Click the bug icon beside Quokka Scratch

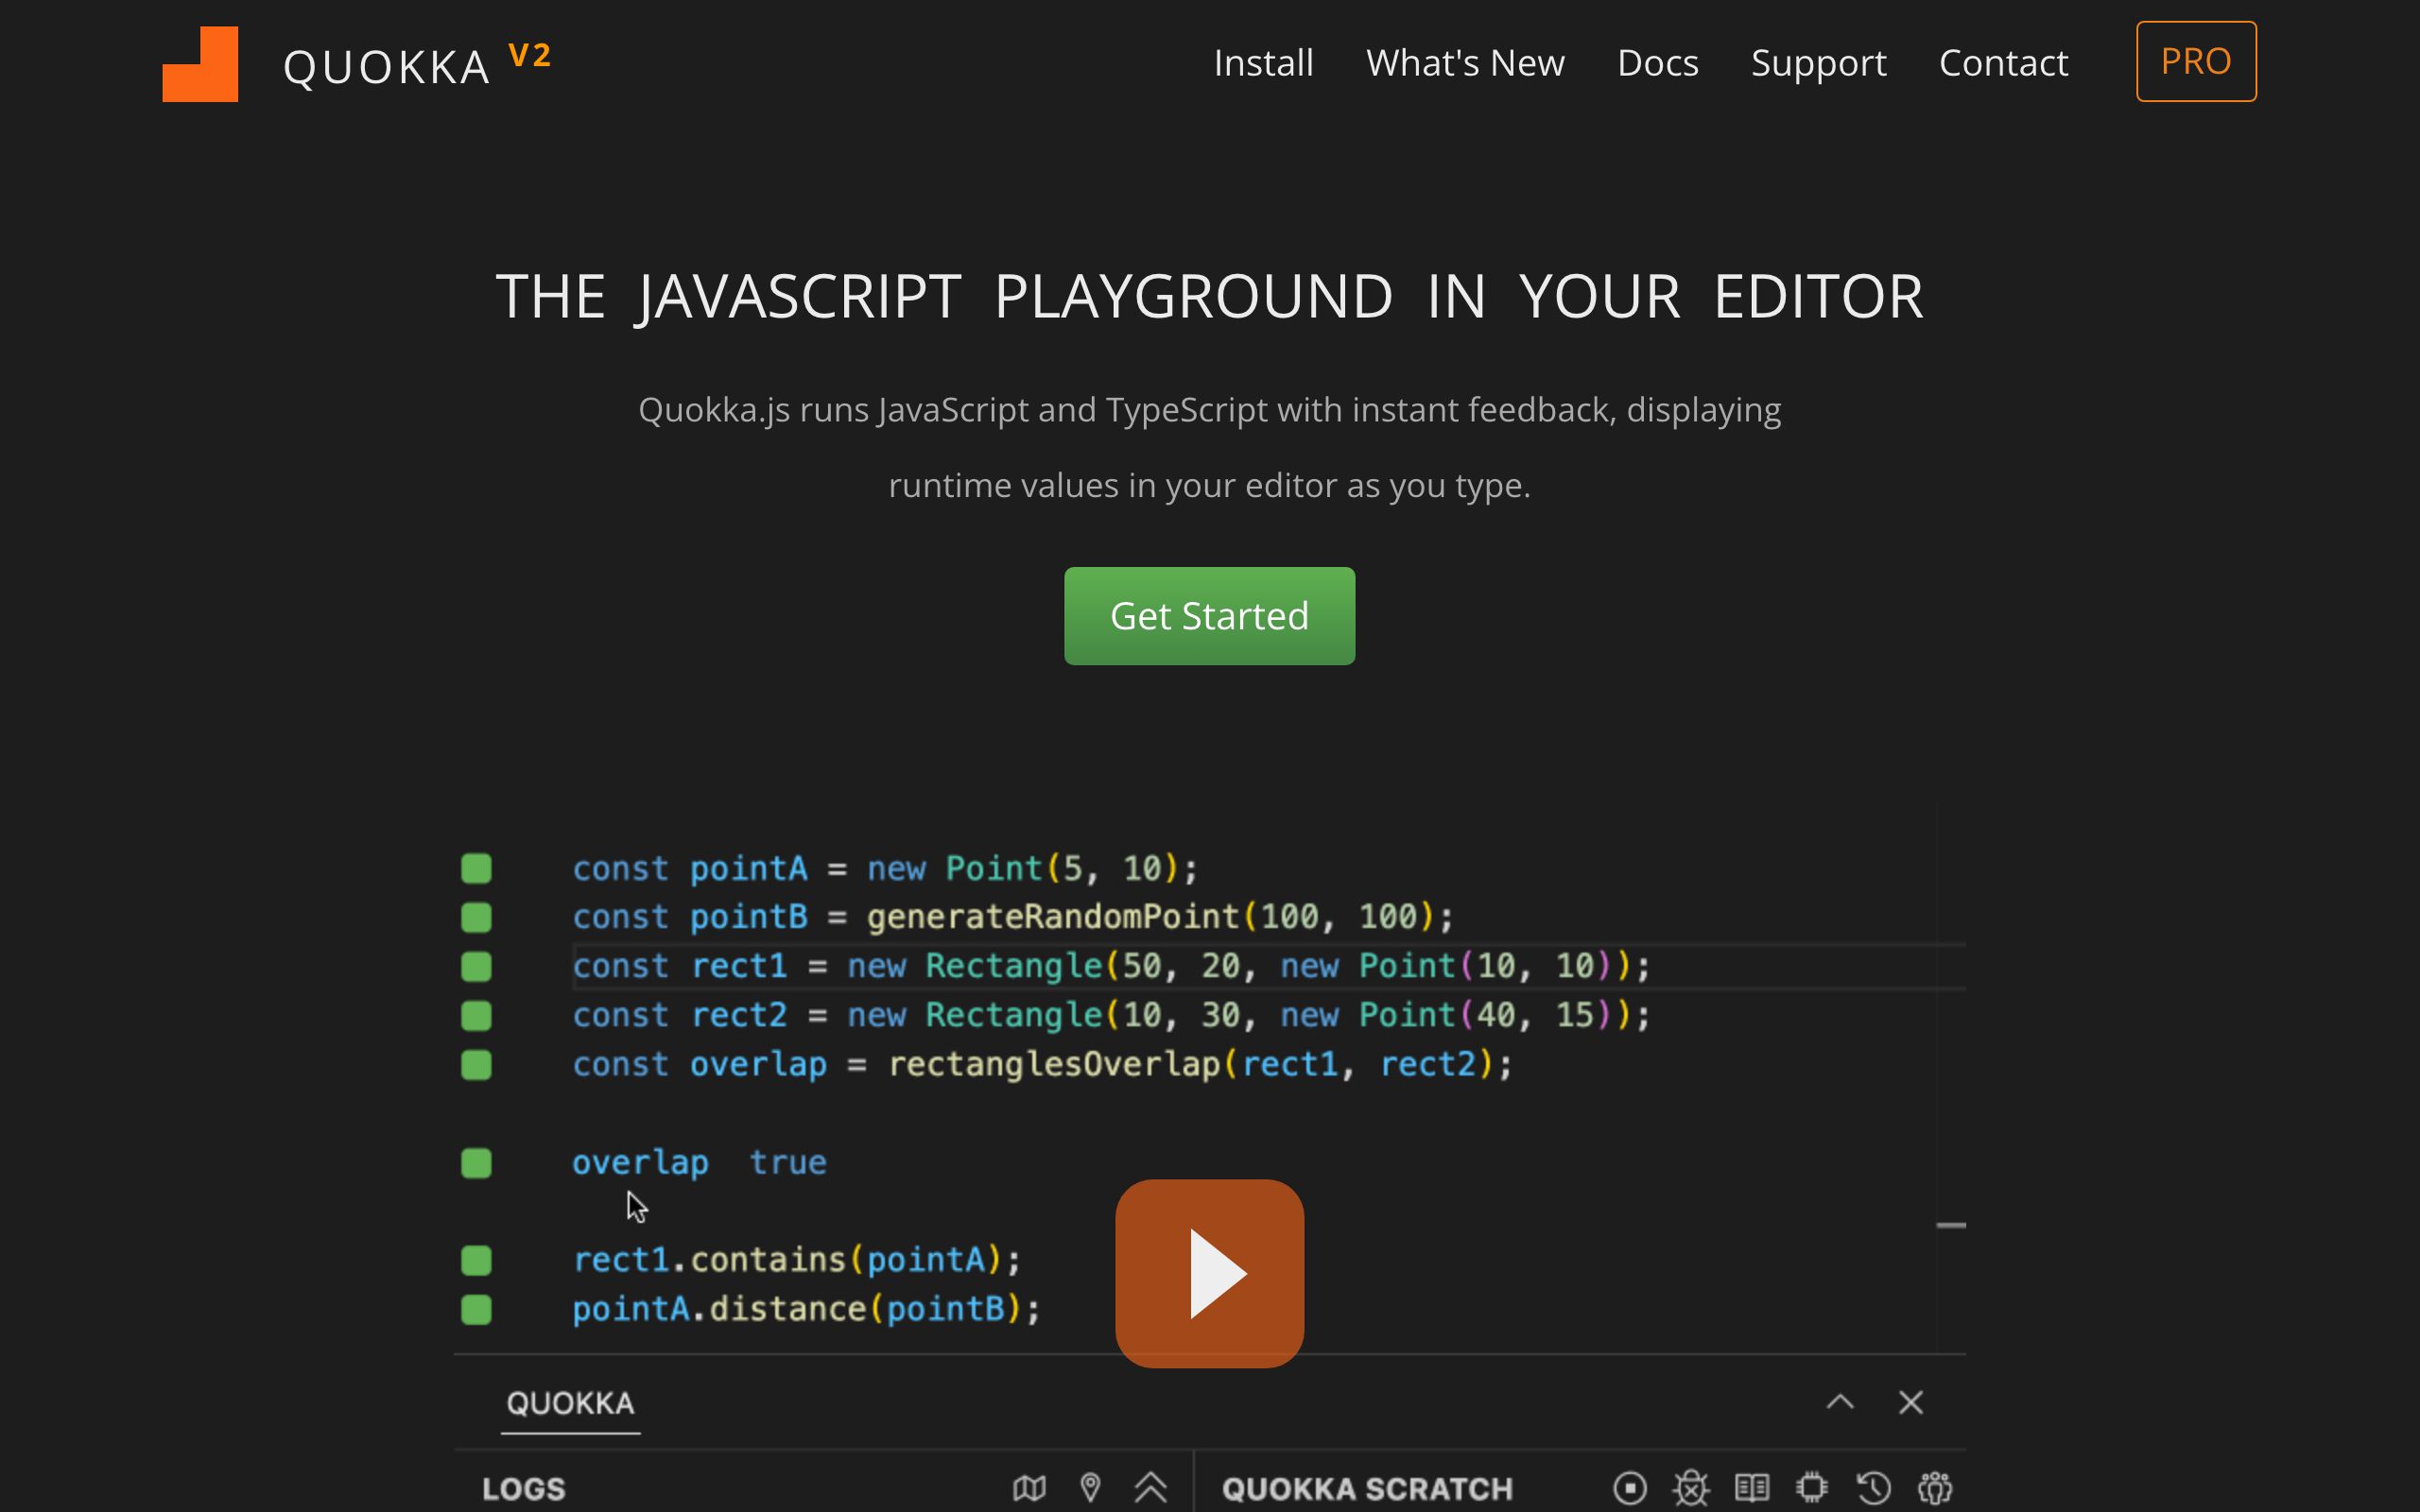pyautogui.click(x=1691, y=1488)
